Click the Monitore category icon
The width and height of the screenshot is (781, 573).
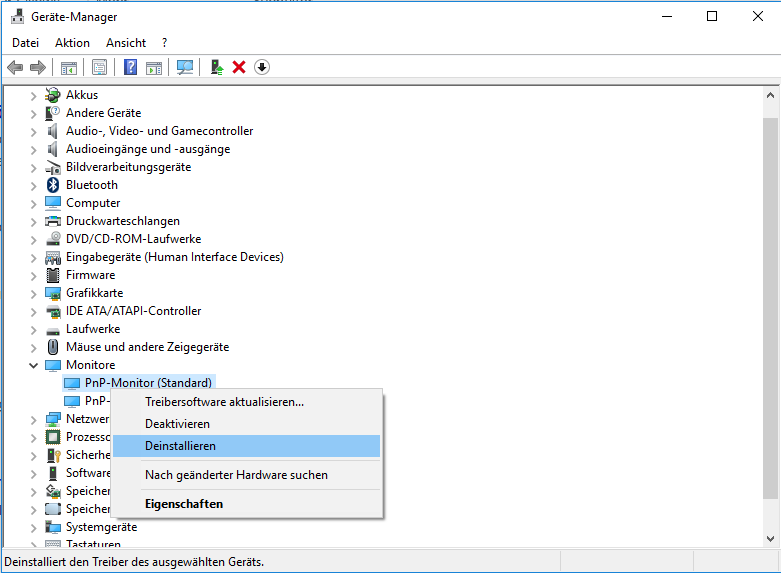point(53,365)
